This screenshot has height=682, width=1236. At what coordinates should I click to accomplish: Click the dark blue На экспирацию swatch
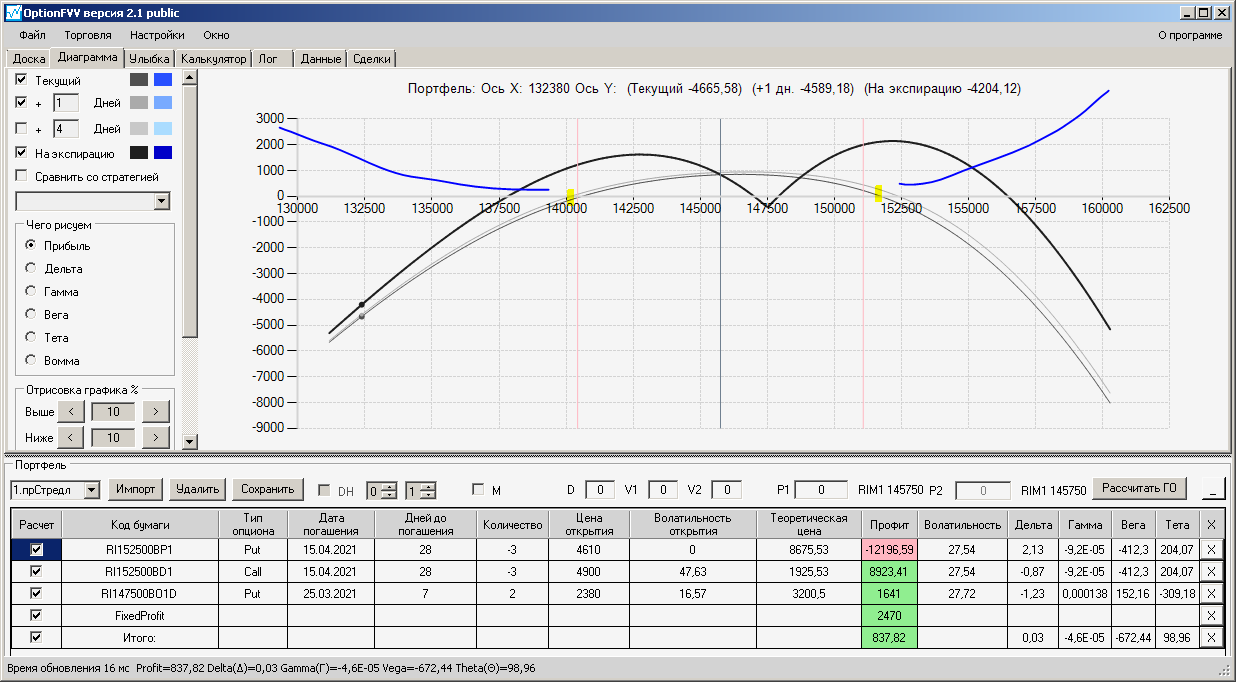click(x=163, y=153)
